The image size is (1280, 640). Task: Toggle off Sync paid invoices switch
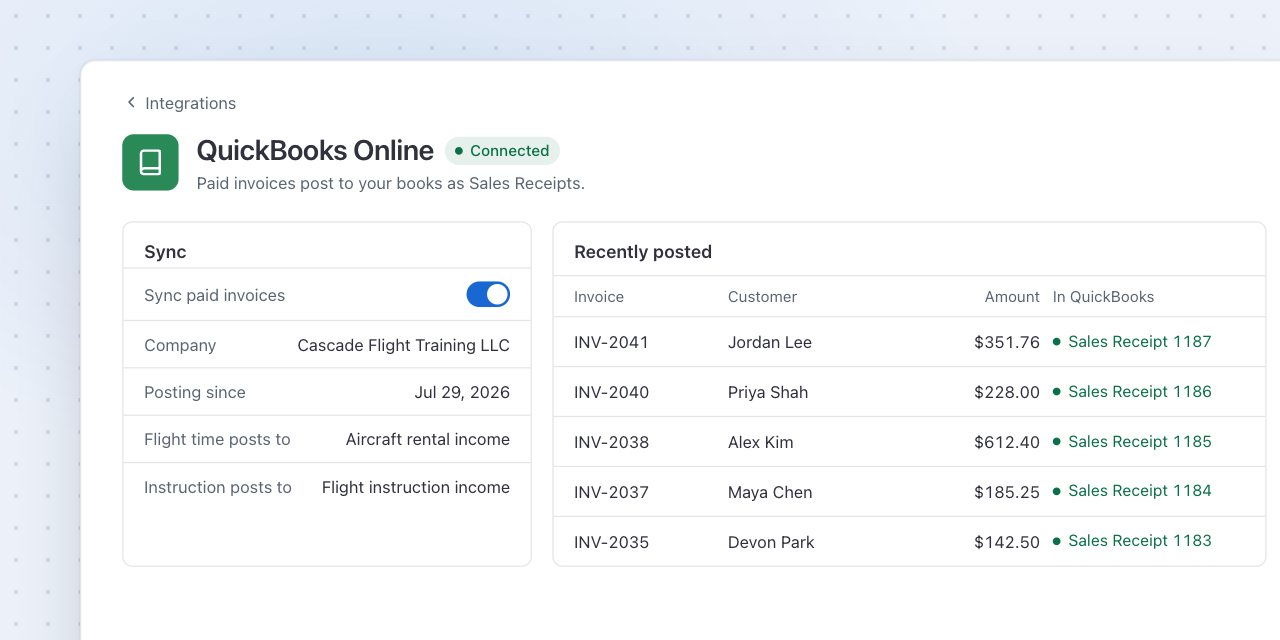click(x=488, y=294)
